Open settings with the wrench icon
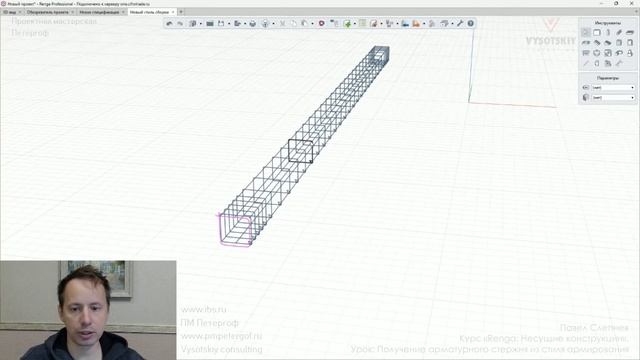The width and height of the screenshot is (640, 360). 460,24
